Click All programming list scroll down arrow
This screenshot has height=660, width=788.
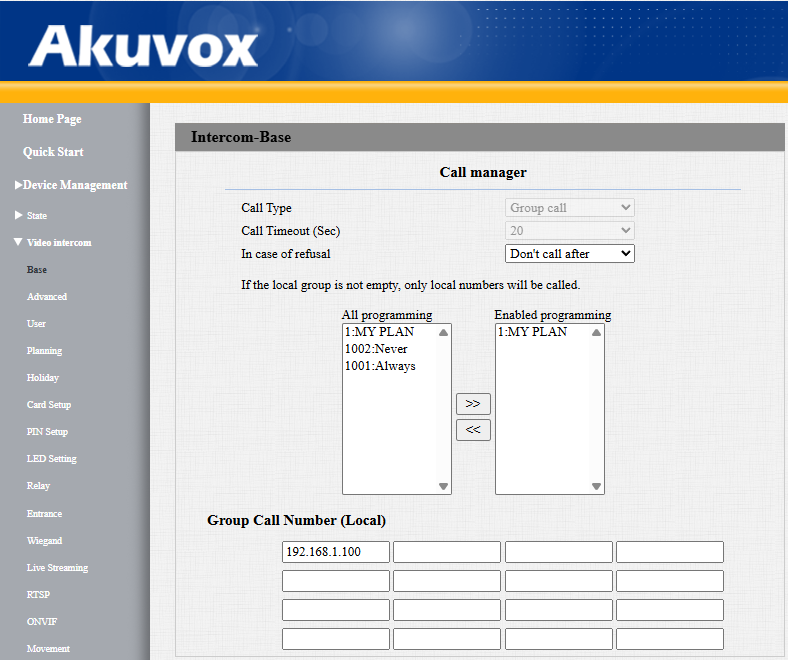tap(443, 486)
